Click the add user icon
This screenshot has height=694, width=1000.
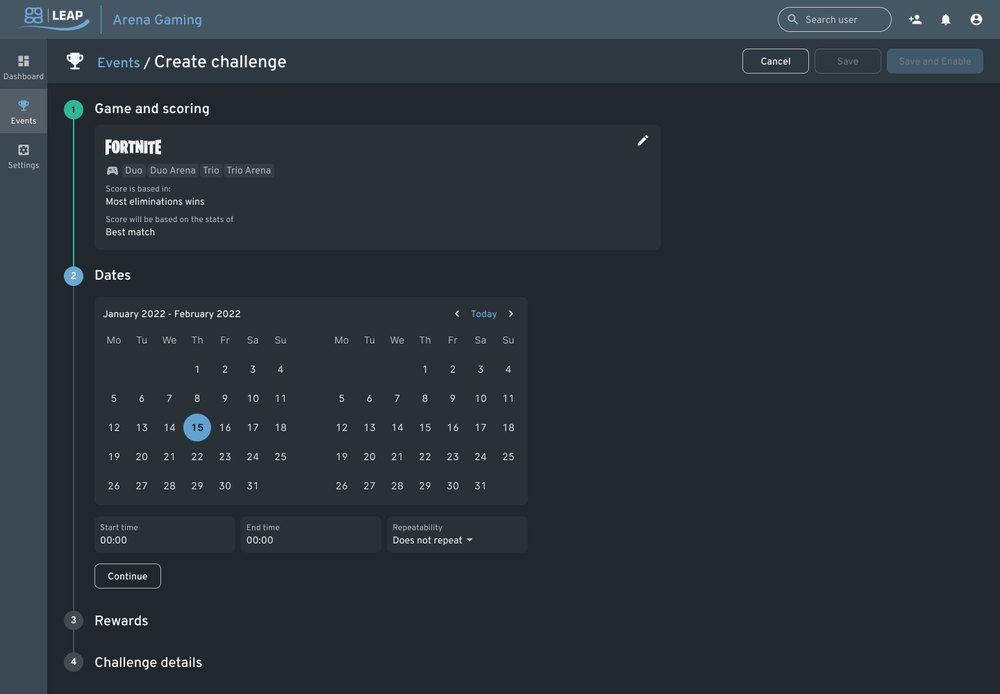click(x=915, y=19)
